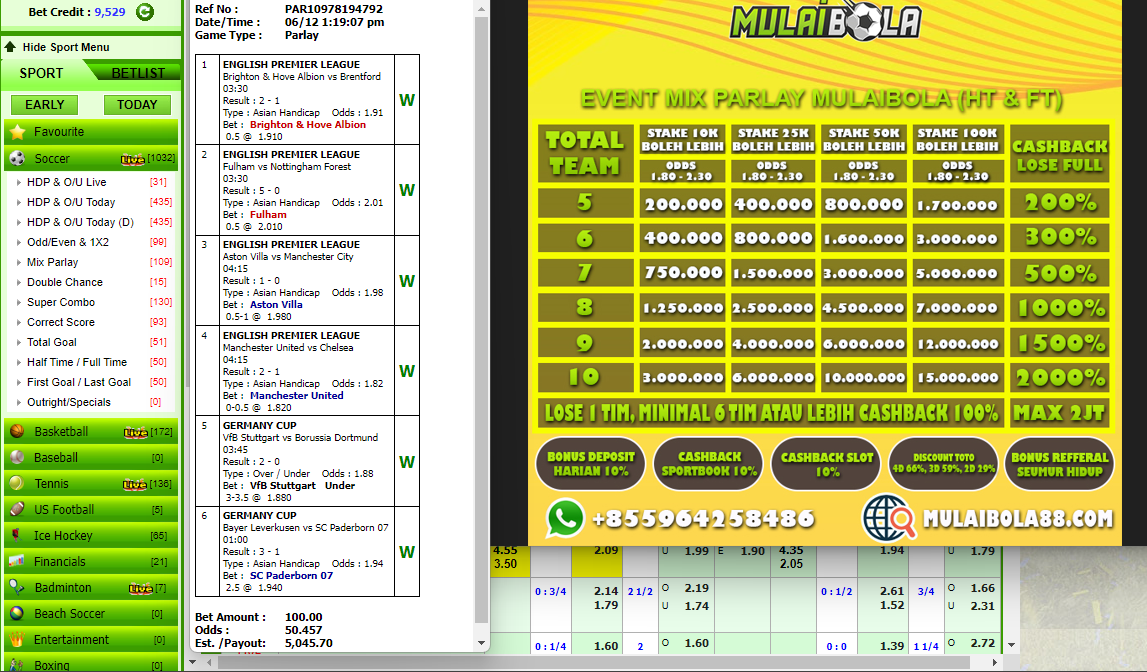The height and width of the screenshot is (672, 1147).
Task: Click the Favourite star icon
Action: 17,132
